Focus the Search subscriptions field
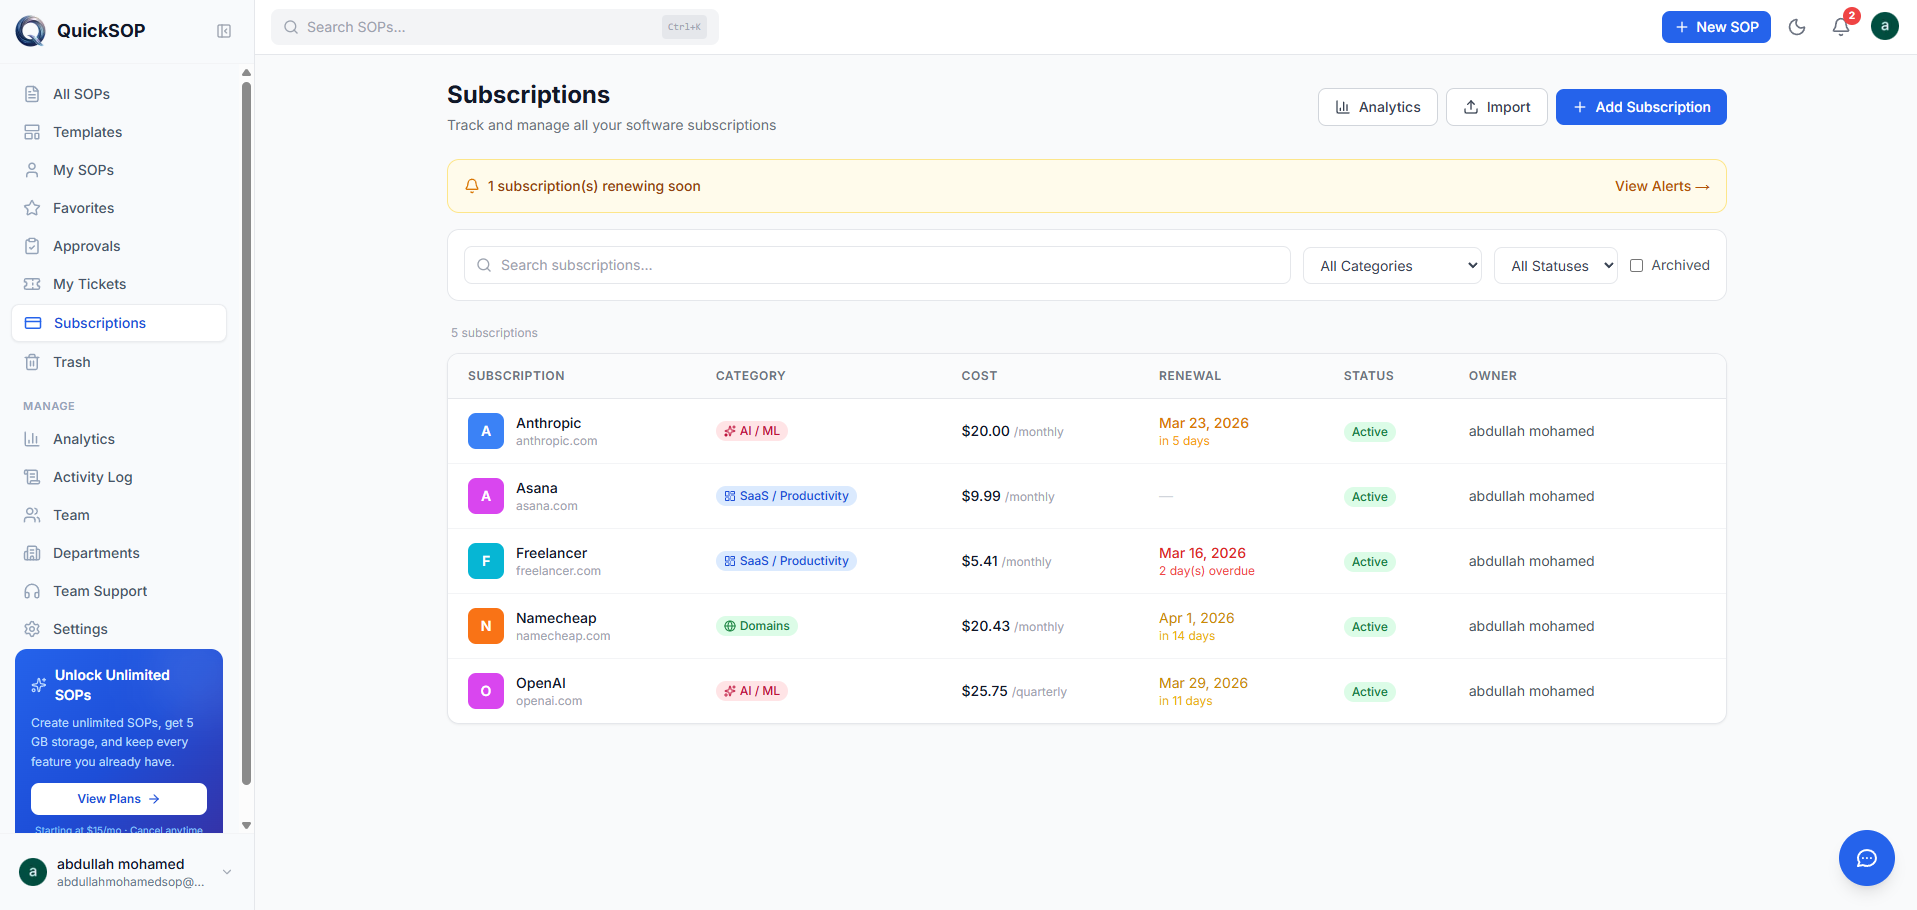Viewport: 1917px width, 910px height. click(877, 265)
